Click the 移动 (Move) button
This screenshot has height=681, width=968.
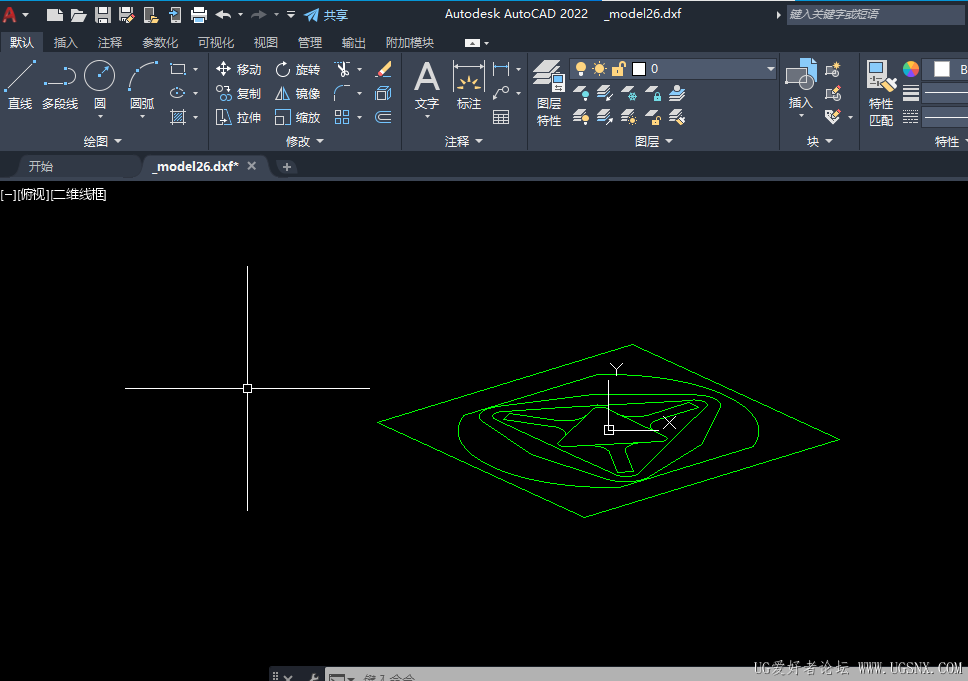point(239,69)
